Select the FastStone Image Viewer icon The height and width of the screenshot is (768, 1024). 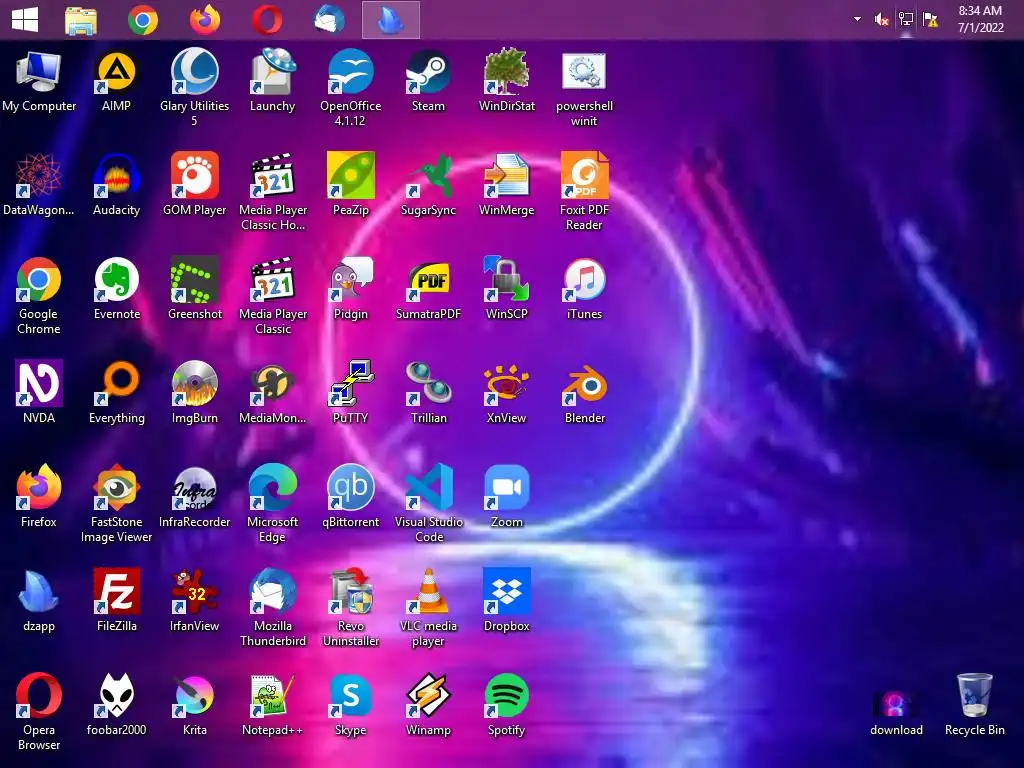click(x=116, y=488)
